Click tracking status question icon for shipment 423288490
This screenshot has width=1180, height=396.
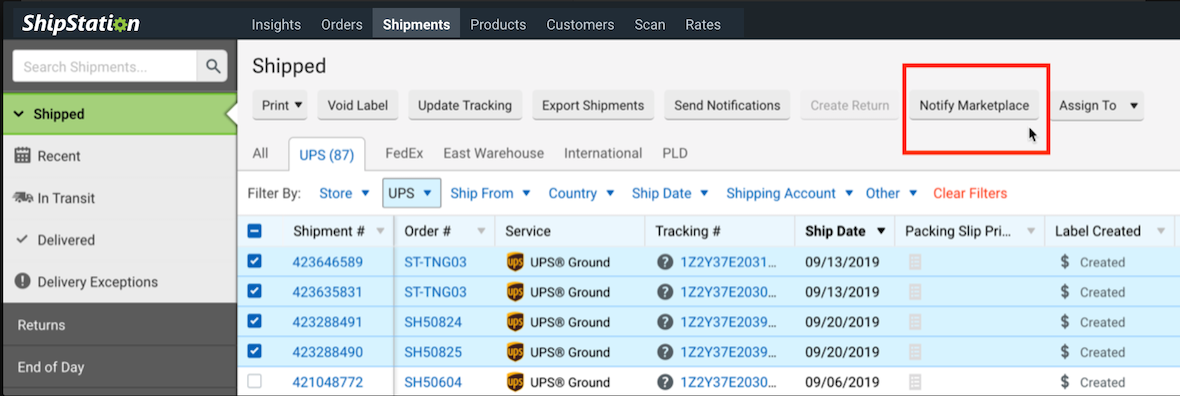pyautogui.click(x=665, y=352)
